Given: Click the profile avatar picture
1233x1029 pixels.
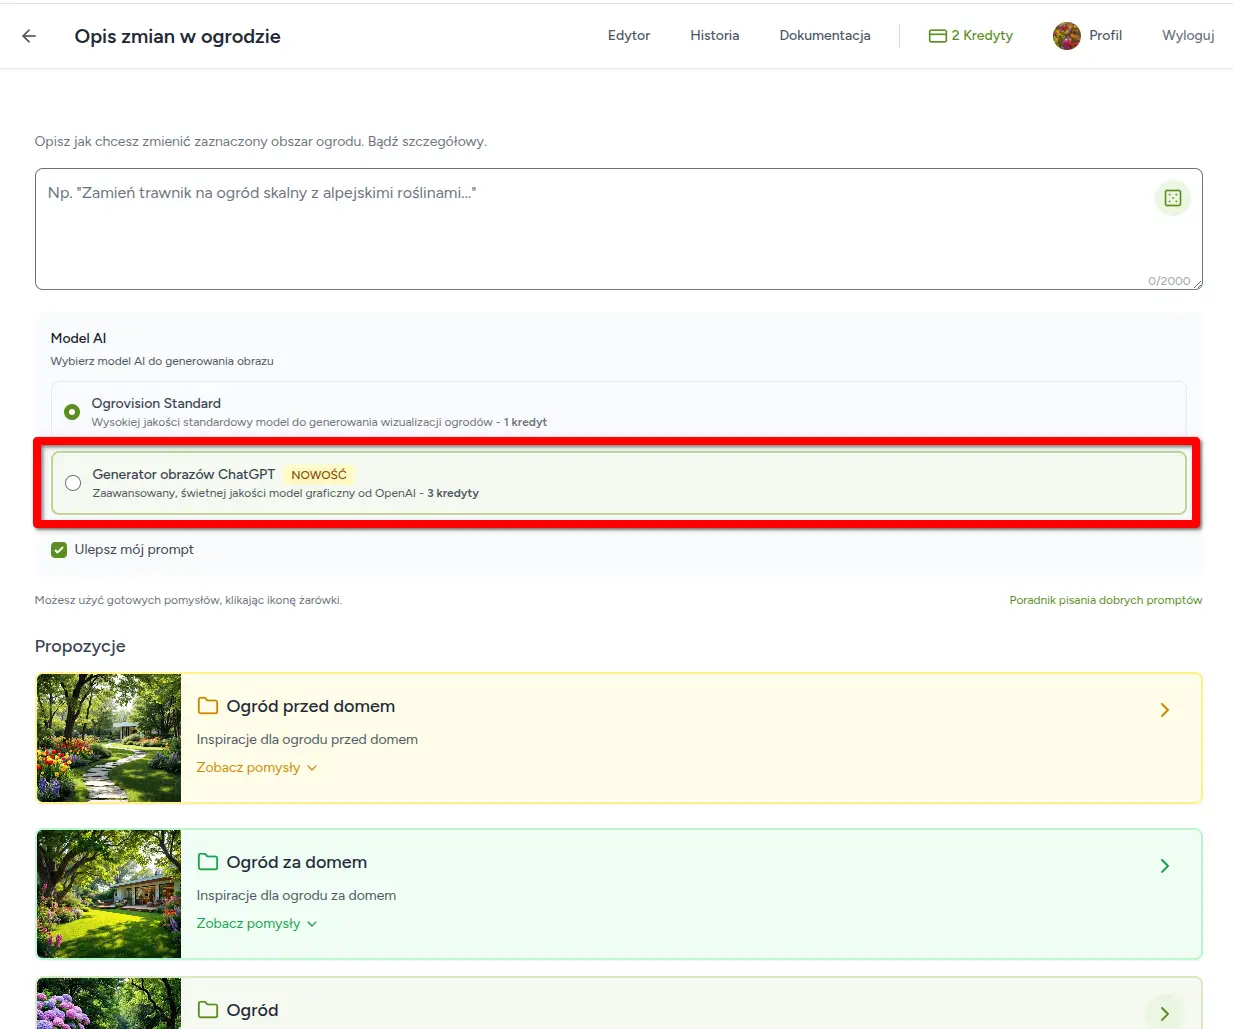Looking at the screenshot, I should [x=1065, y=35].
